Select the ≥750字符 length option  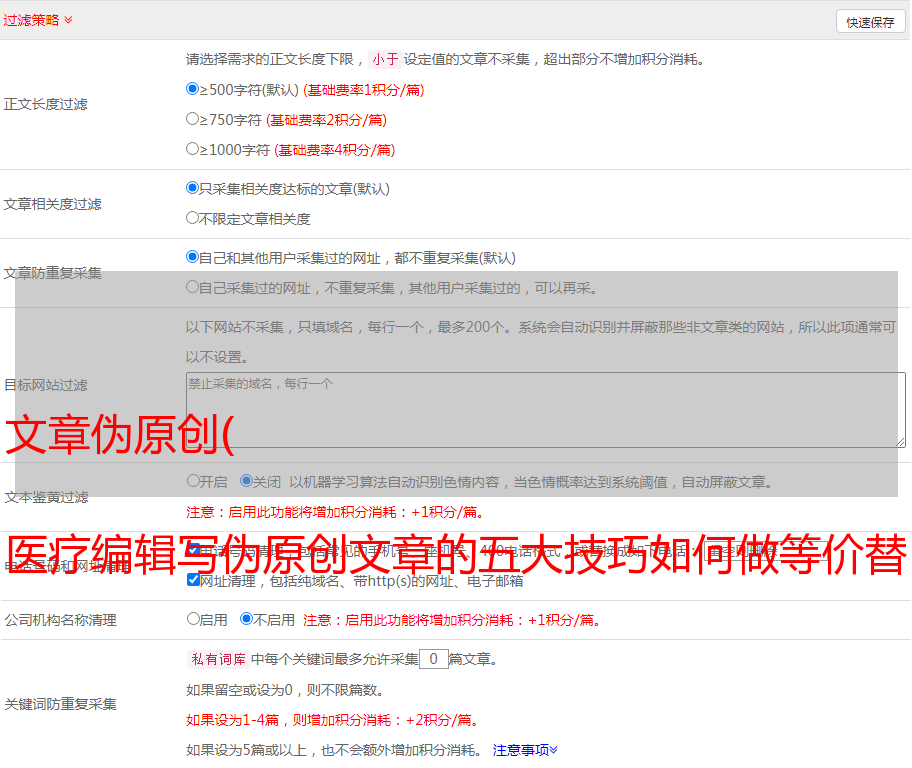[193, 119]
